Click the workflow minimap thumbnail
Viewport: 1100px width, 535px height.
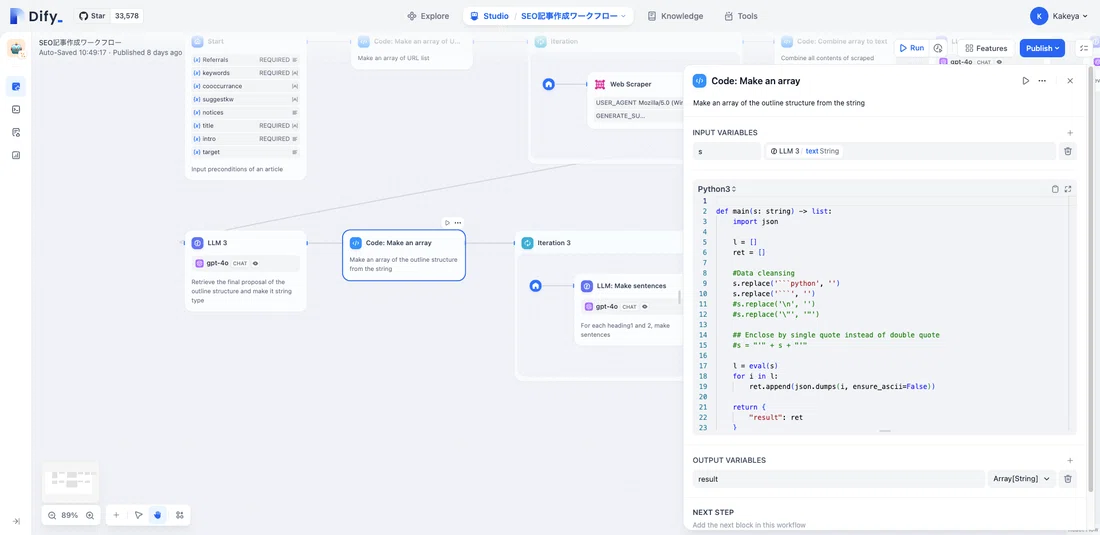tap(70, 482)
